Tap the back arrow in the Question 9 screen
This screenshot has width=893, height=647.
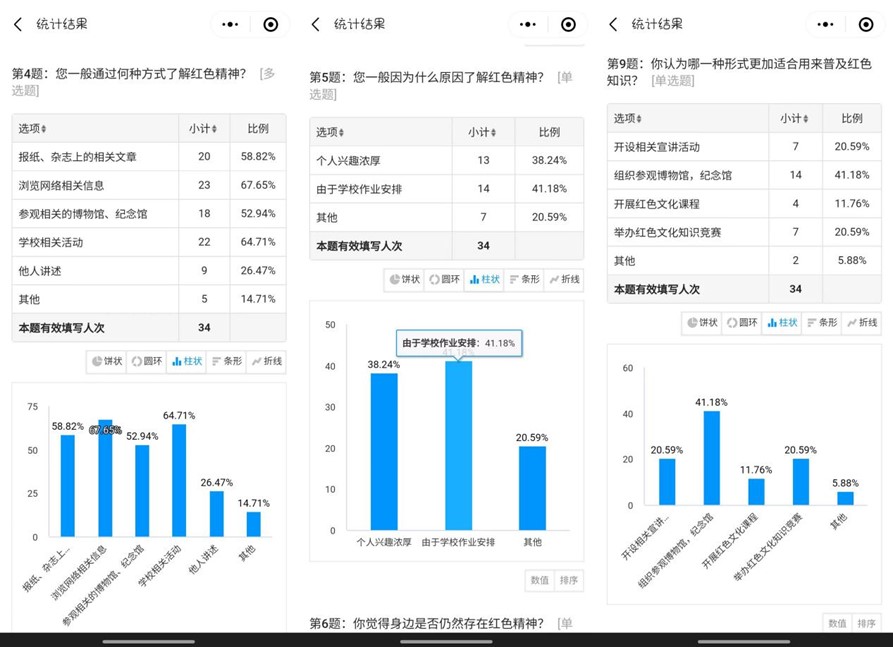[613, 24]
